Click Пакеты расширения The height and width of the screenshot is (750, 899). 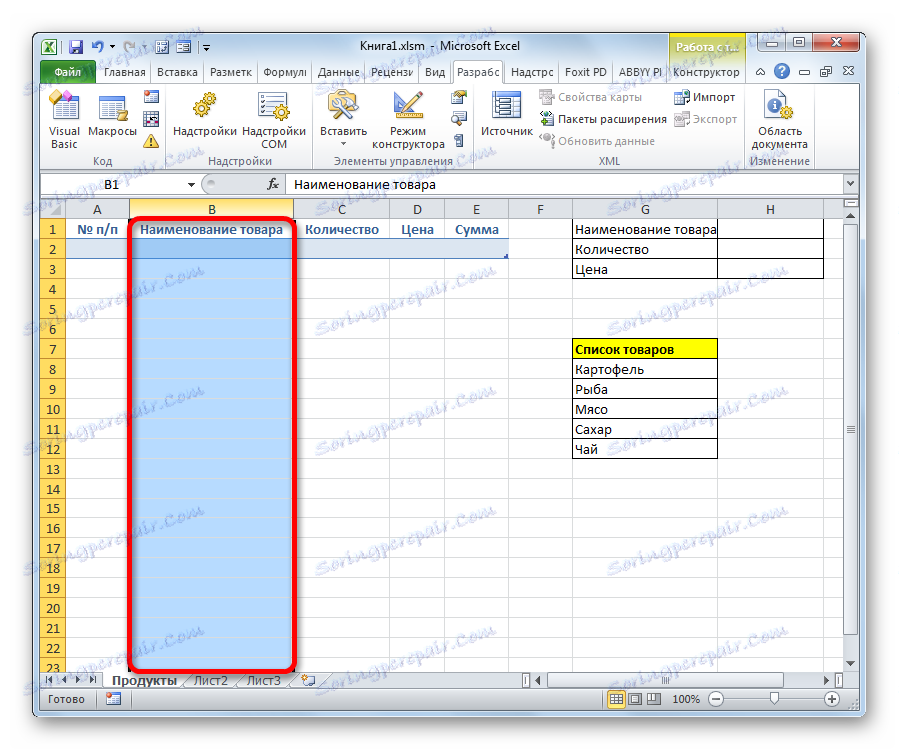coord(603,119)
